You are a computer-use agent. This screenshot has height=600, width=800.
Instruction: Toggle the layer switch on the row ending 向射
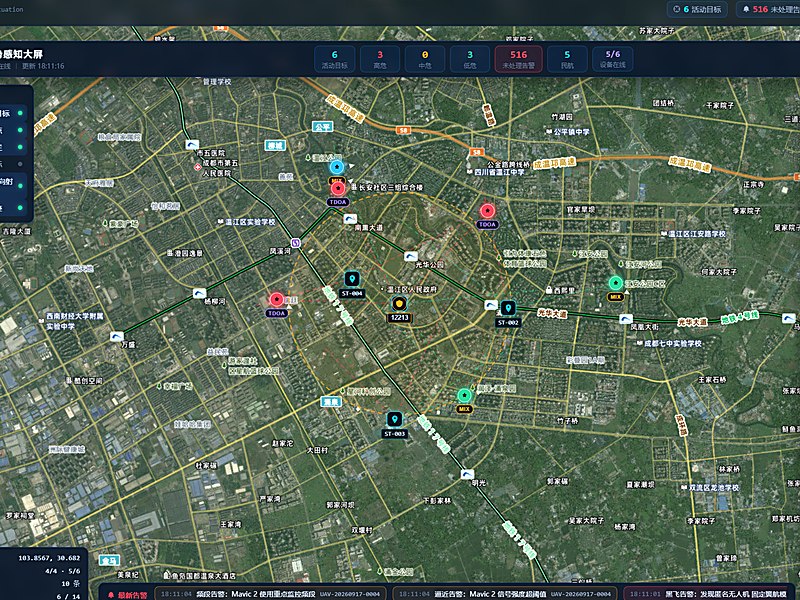20,186
